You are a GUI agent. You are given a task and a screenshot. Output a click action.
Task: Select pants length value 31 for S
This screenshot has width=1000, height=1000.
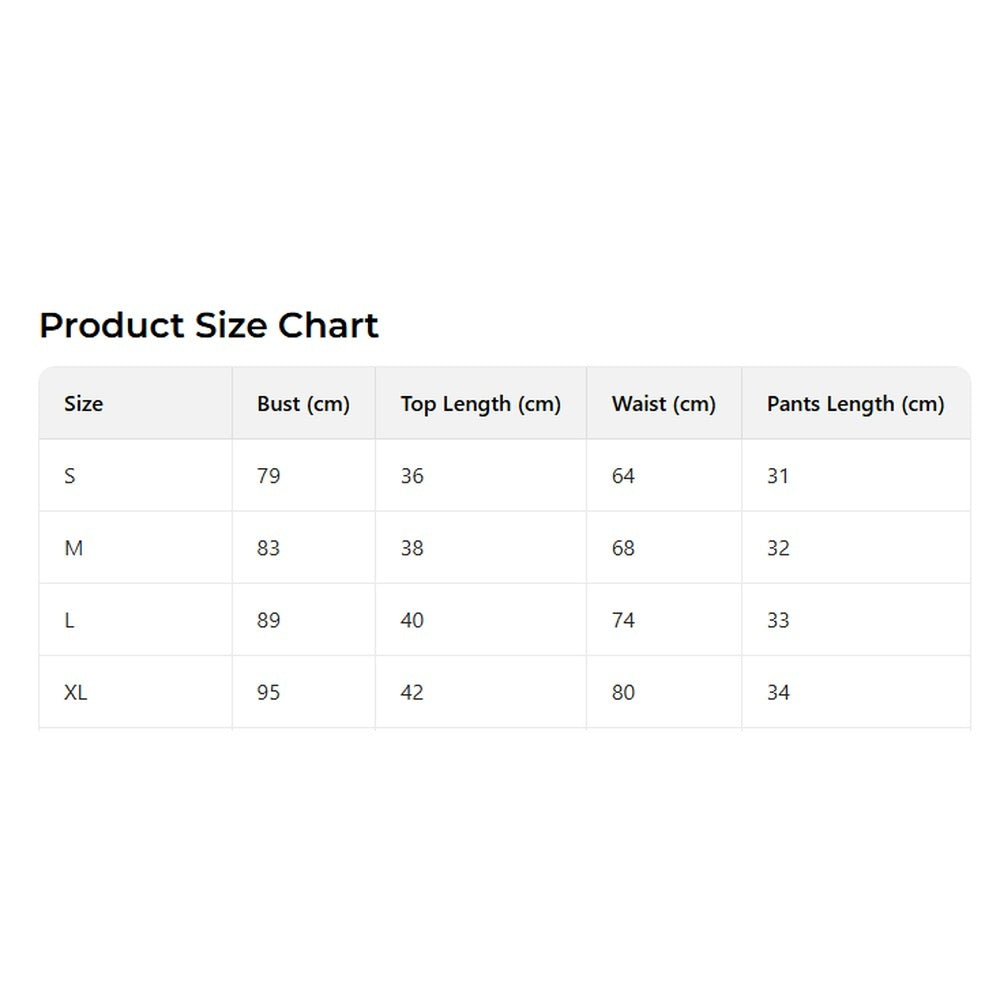pos(778,476)
